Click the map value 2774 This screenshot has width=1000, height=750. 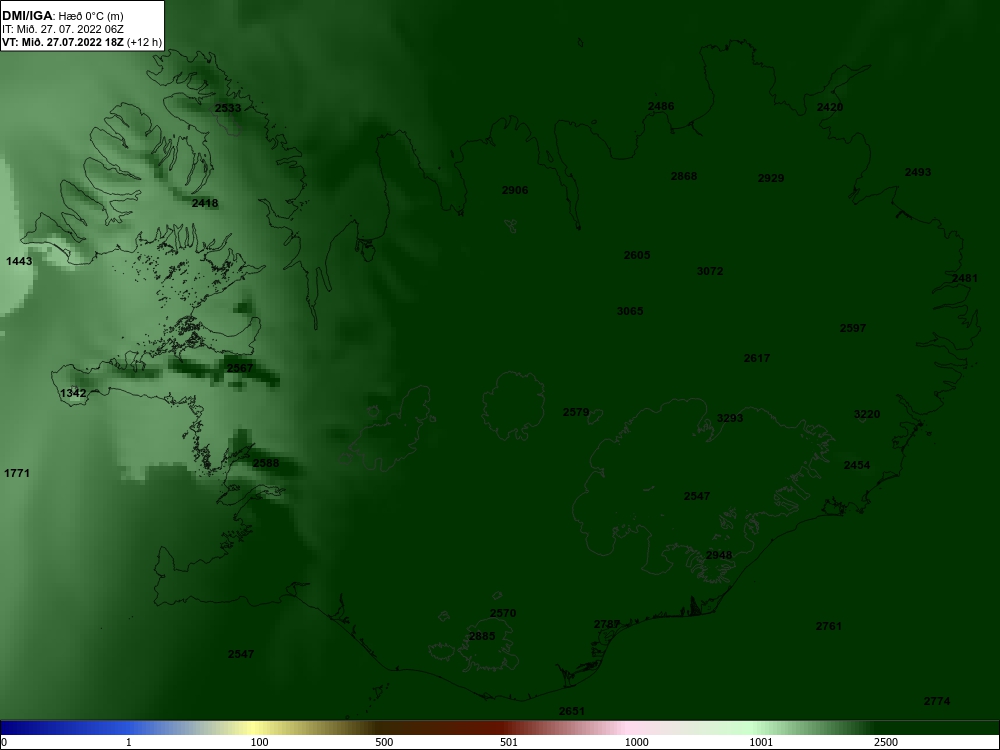(937, 702)
